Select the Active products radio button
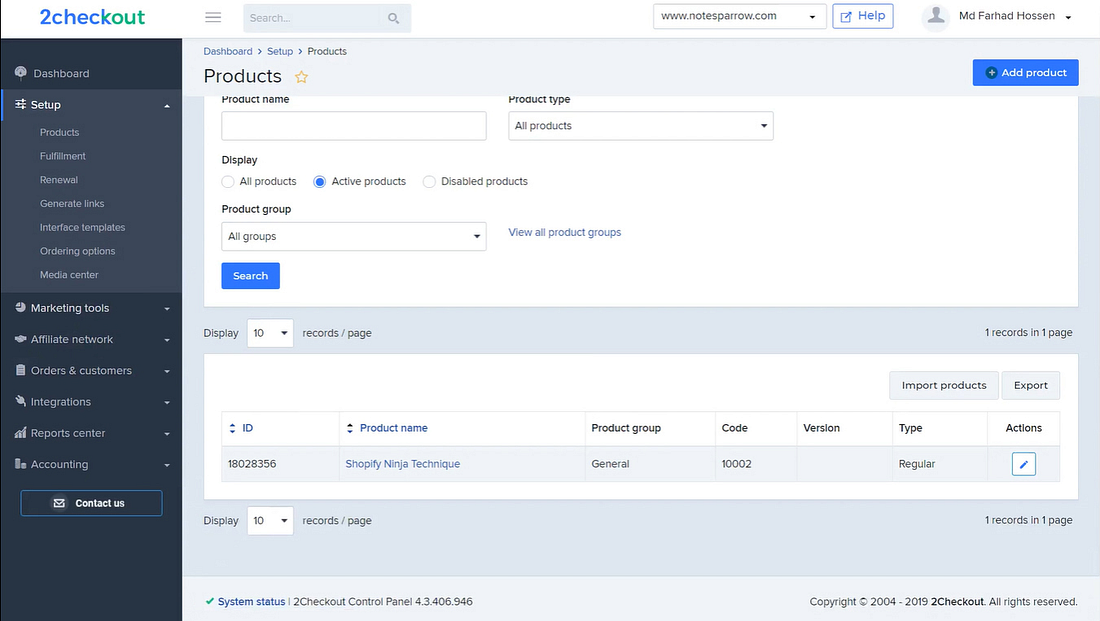 tap(320, 182)
